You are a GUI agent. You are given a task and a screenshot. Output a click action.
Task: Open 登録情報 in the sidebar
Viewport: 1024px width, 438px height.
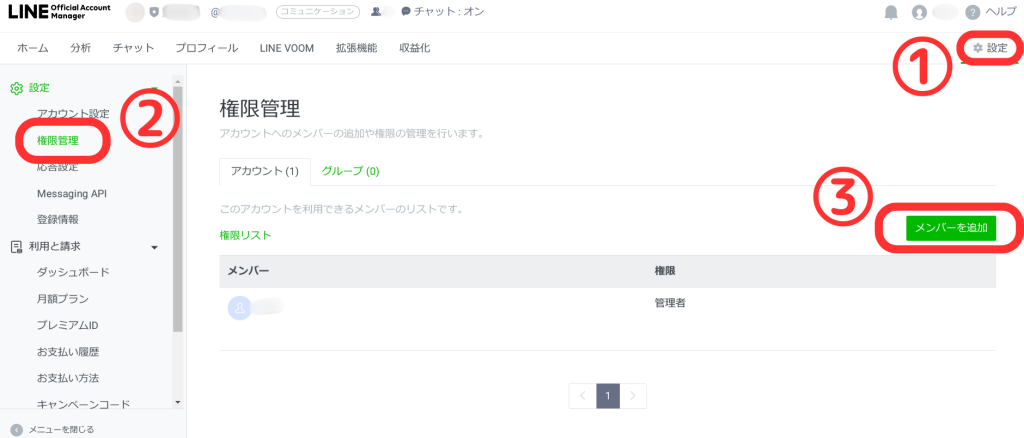click(x=58, y=220)
